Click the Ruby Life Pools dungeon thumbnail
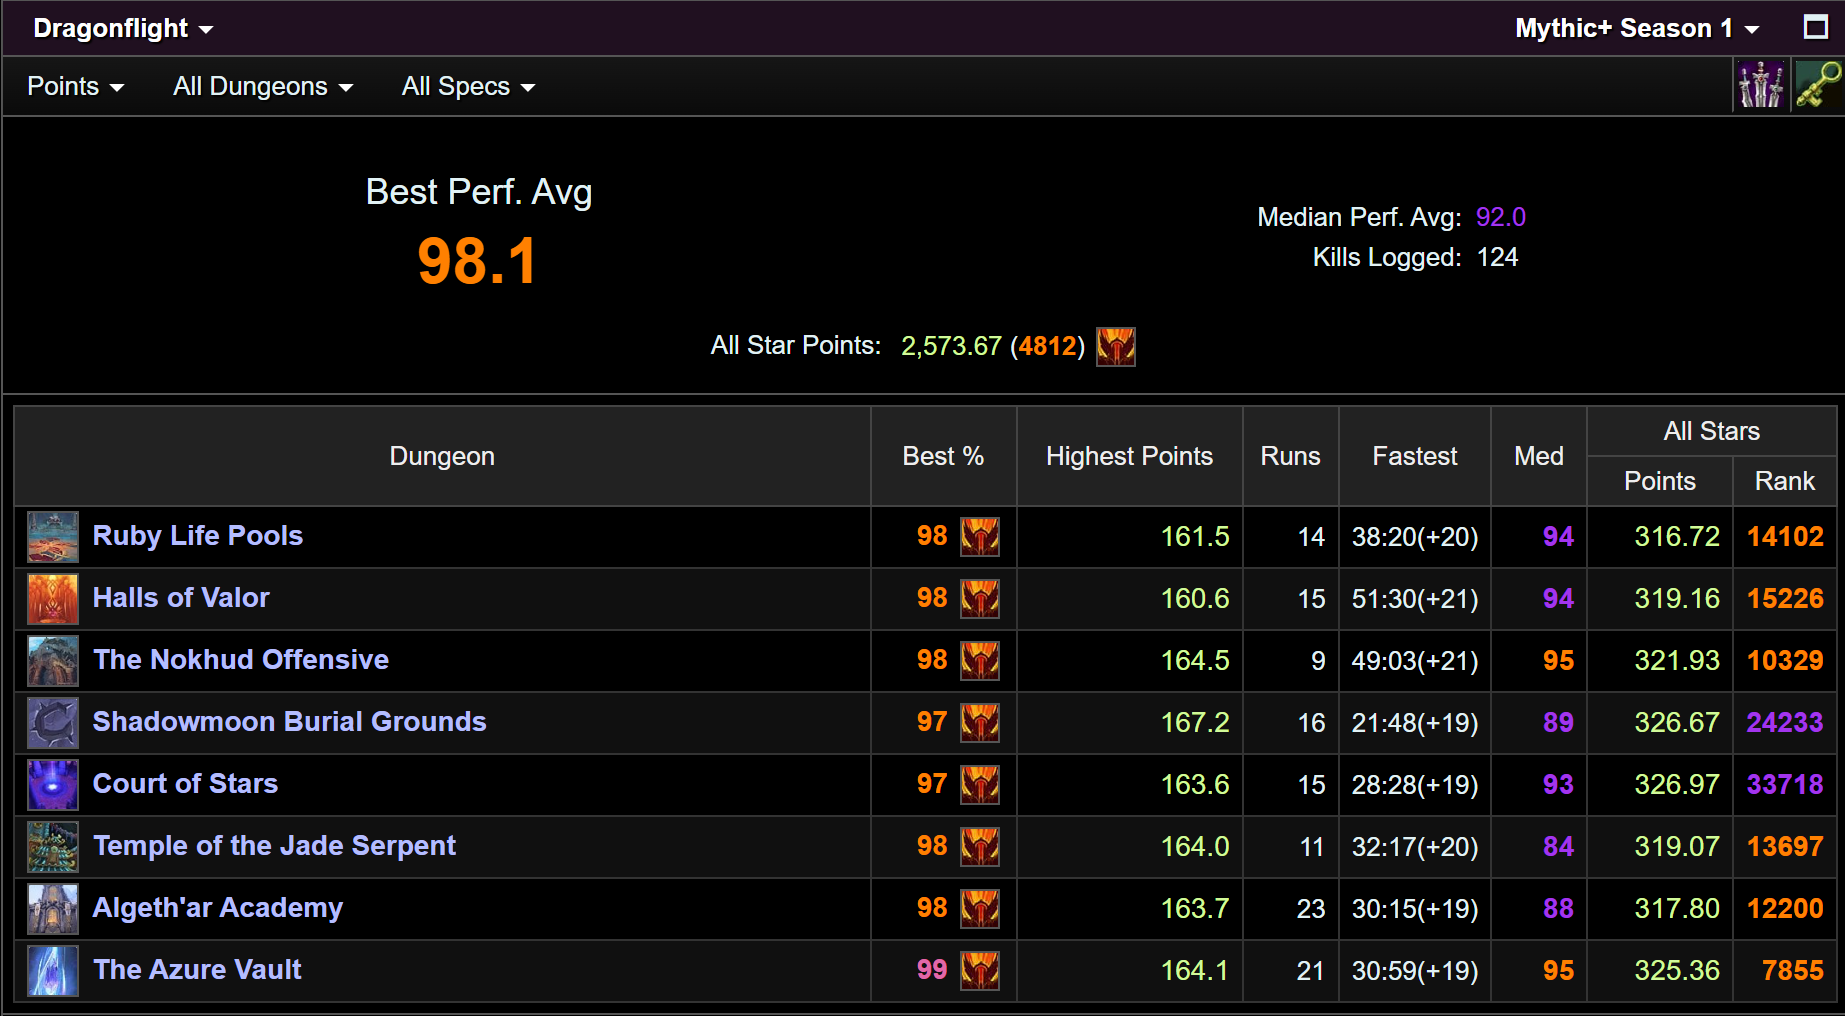This screenshot has width=1845, height=1016. pyautogui.click(x=53, y=537)
